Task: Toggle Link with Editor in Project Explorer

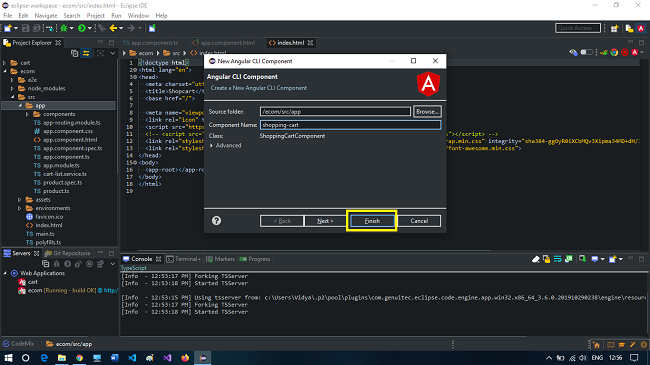Action: click(x=86, y=53)
